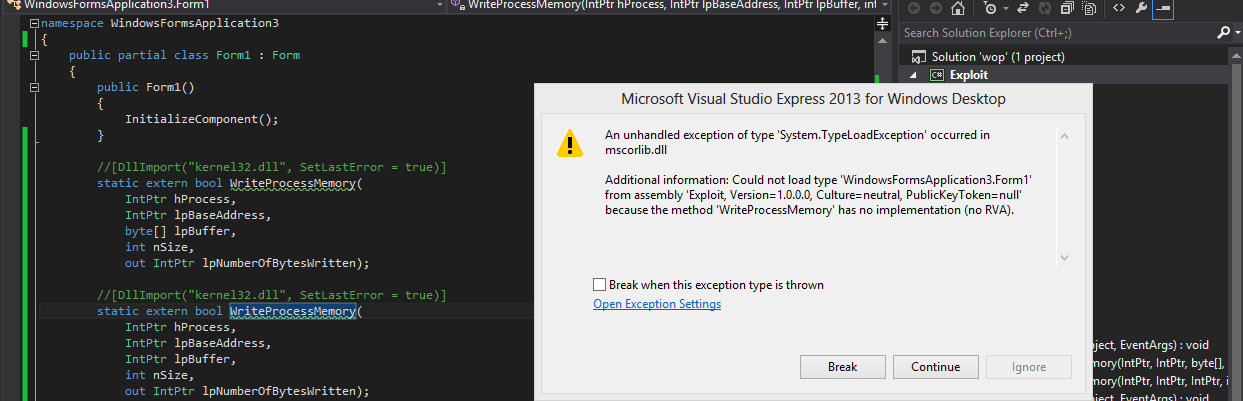Toggle Preview Selected Items button
This screenshot has width=1243, height=401.
tap(1163, 8)
